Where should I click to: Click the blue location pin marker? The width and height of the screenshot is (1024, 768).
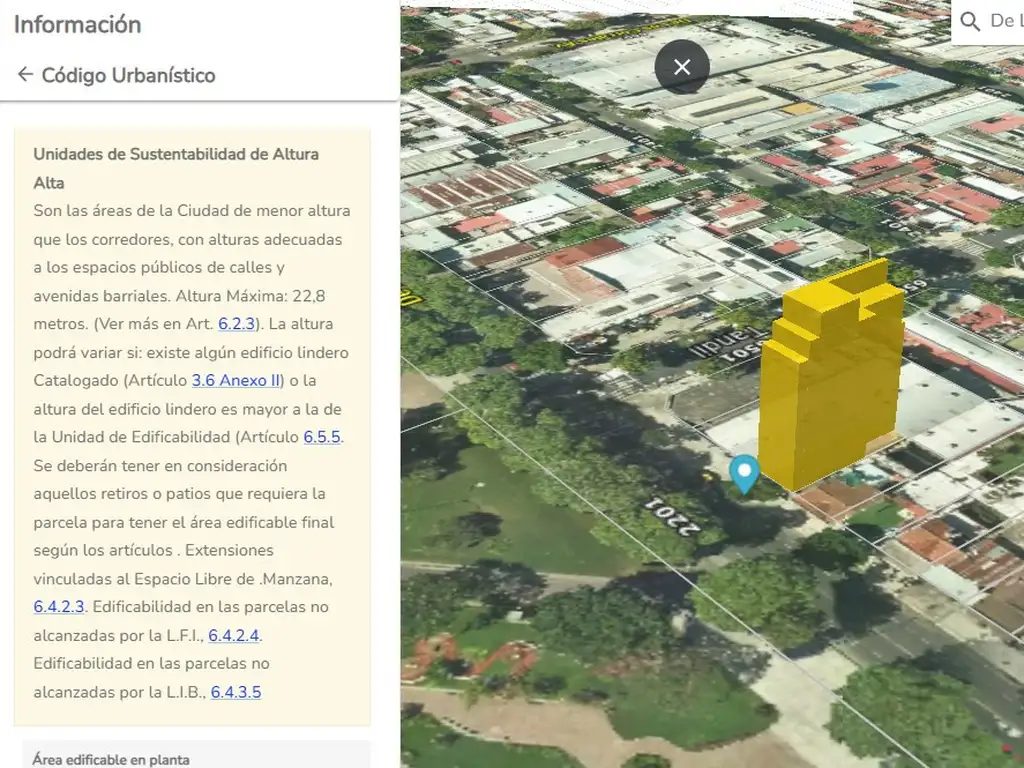click(x=744, y=473)
